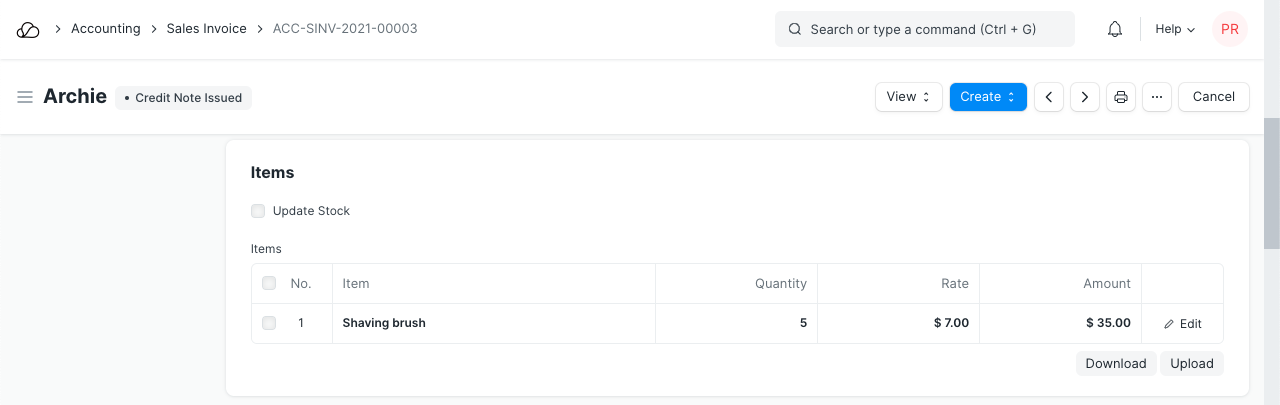Focus the search command bar
Screen dimensions: 1280x405
pyautogui.click(x=924, y=30)
